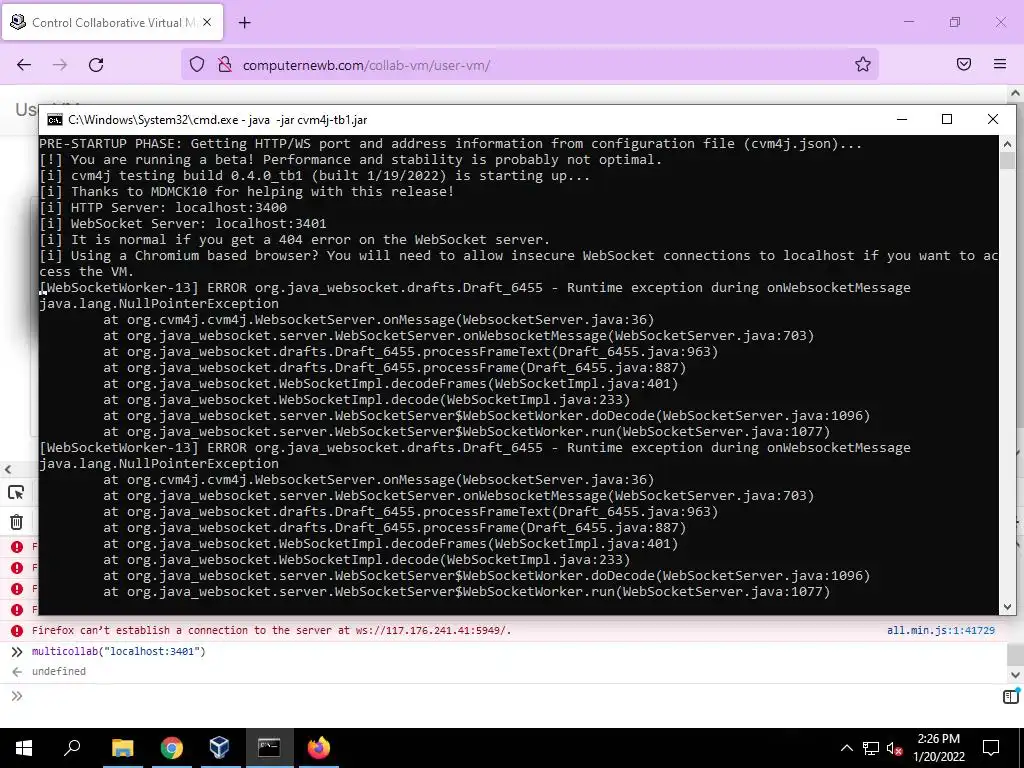Open a new Firefox tab
1024x768 pixels.
point(245,23)
